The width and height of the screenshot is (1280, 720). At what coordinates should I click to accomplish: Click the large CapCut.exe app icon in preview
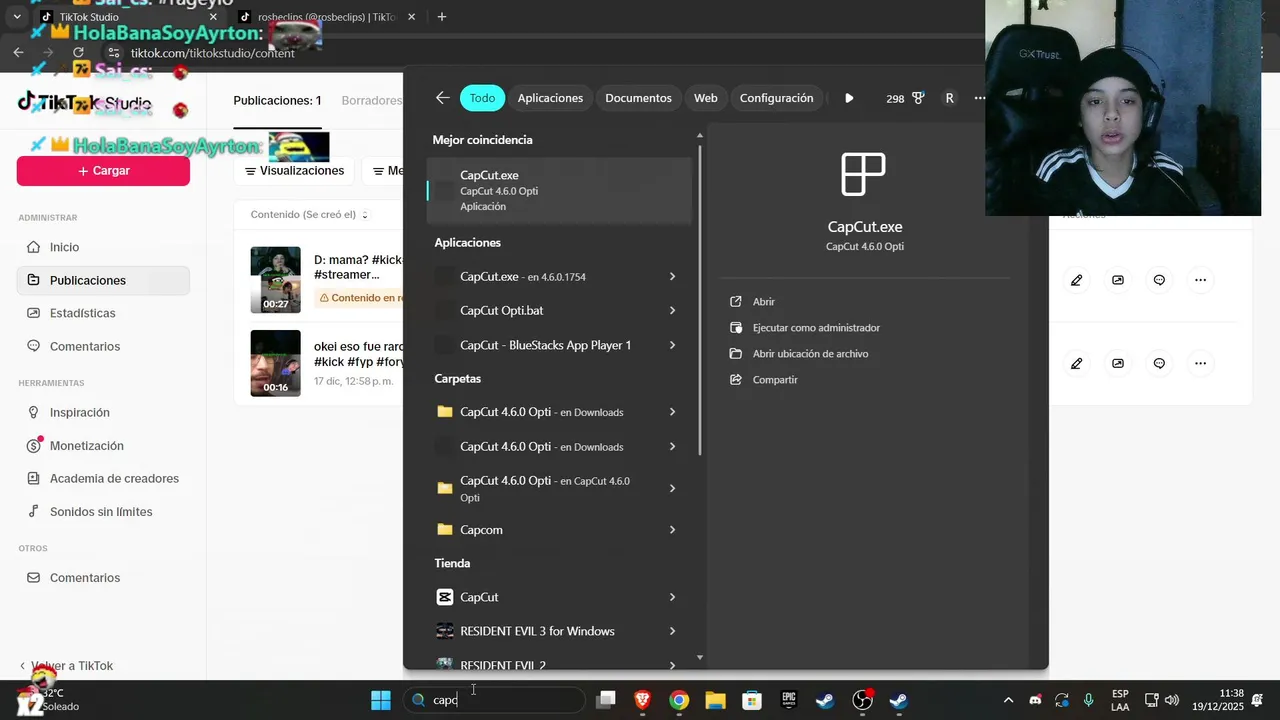click(x=864, y=174)
